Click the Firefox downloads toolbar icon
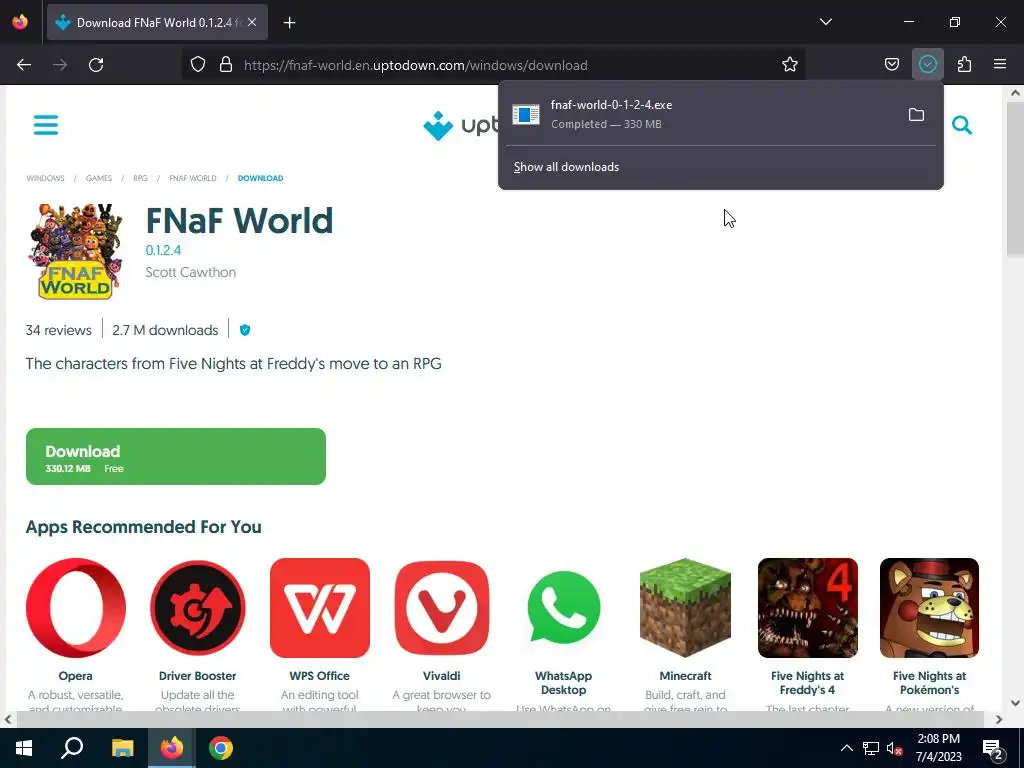Viewport: 1024px width, 768px height. pyautogui.click(x=927, y=64)
